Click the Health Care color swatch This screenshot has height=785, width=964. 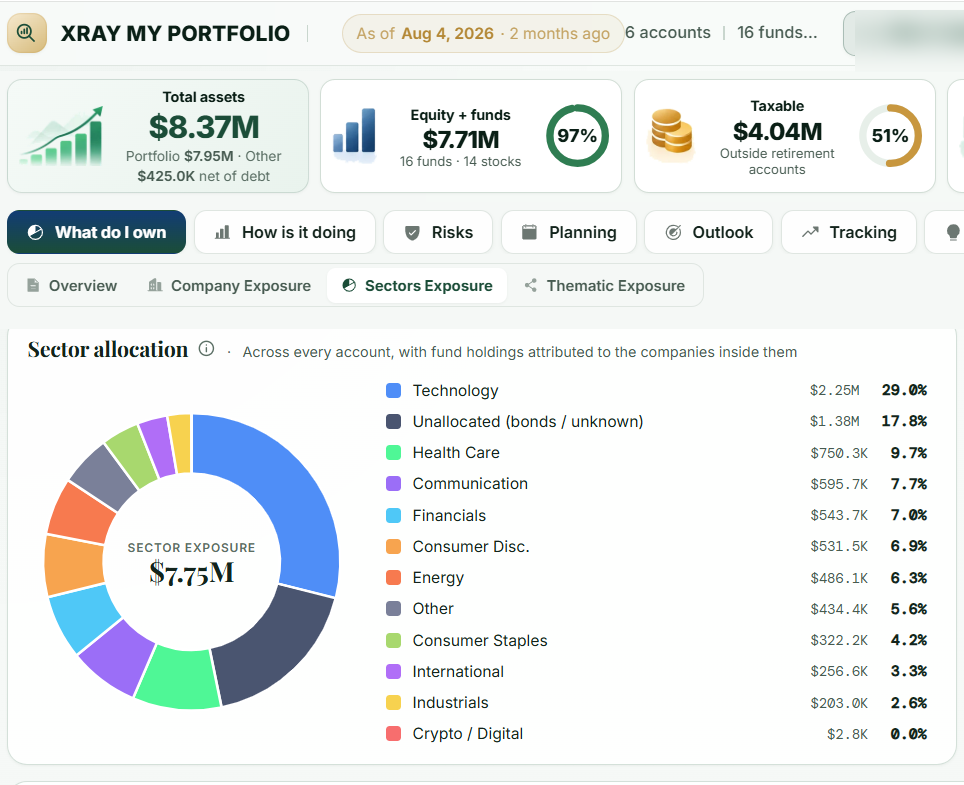[393, 452]
